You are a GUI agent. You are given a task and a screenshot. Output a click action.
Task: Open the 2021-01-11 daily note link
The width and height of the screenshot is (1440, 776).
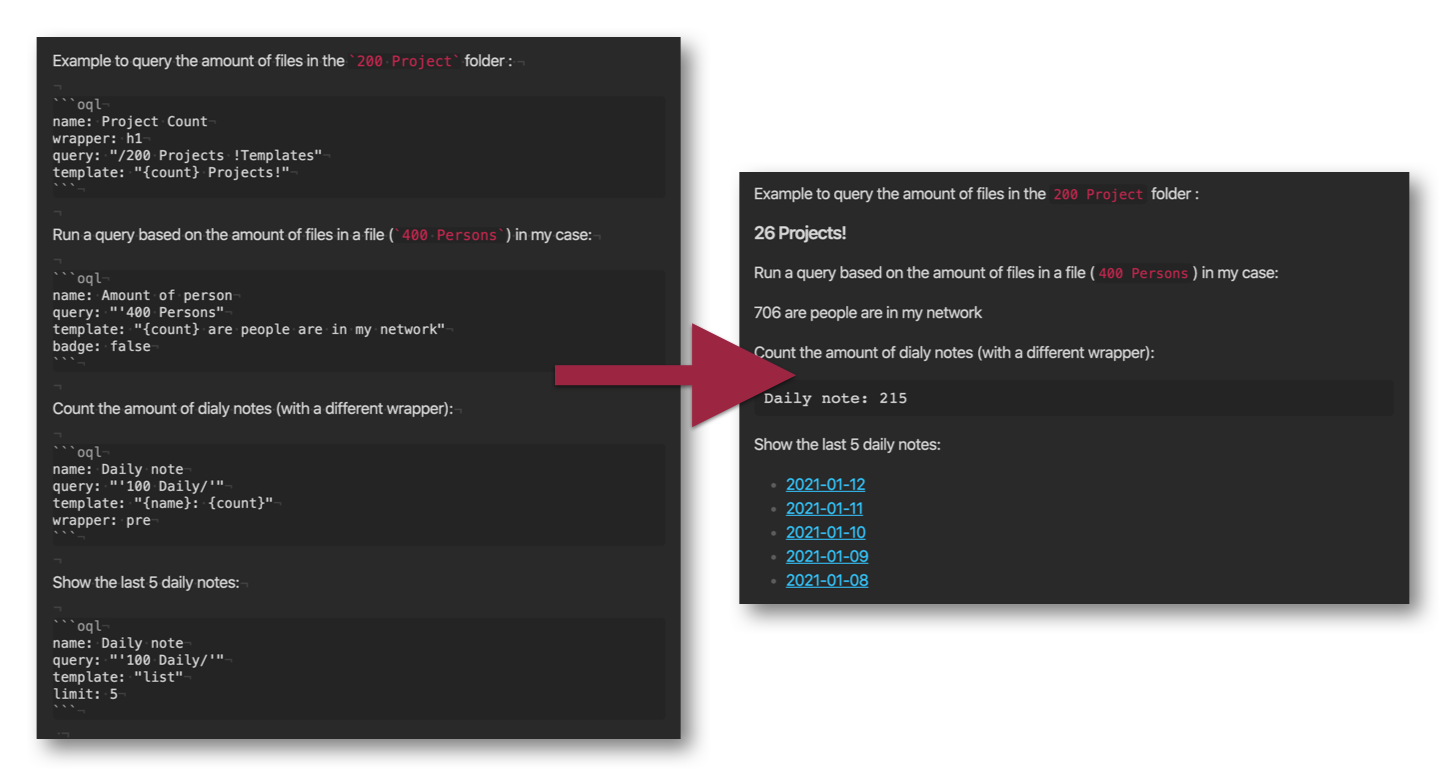(x=824, y=508)
